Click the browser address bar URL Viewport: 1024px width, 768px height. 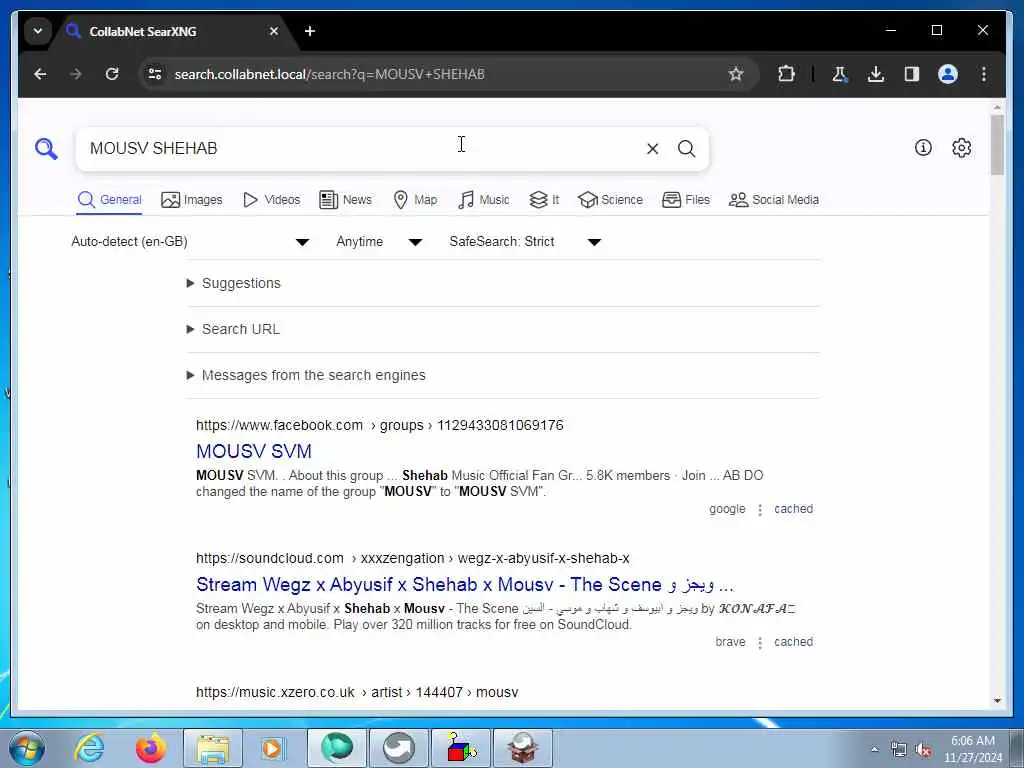(x=329, y=74)
